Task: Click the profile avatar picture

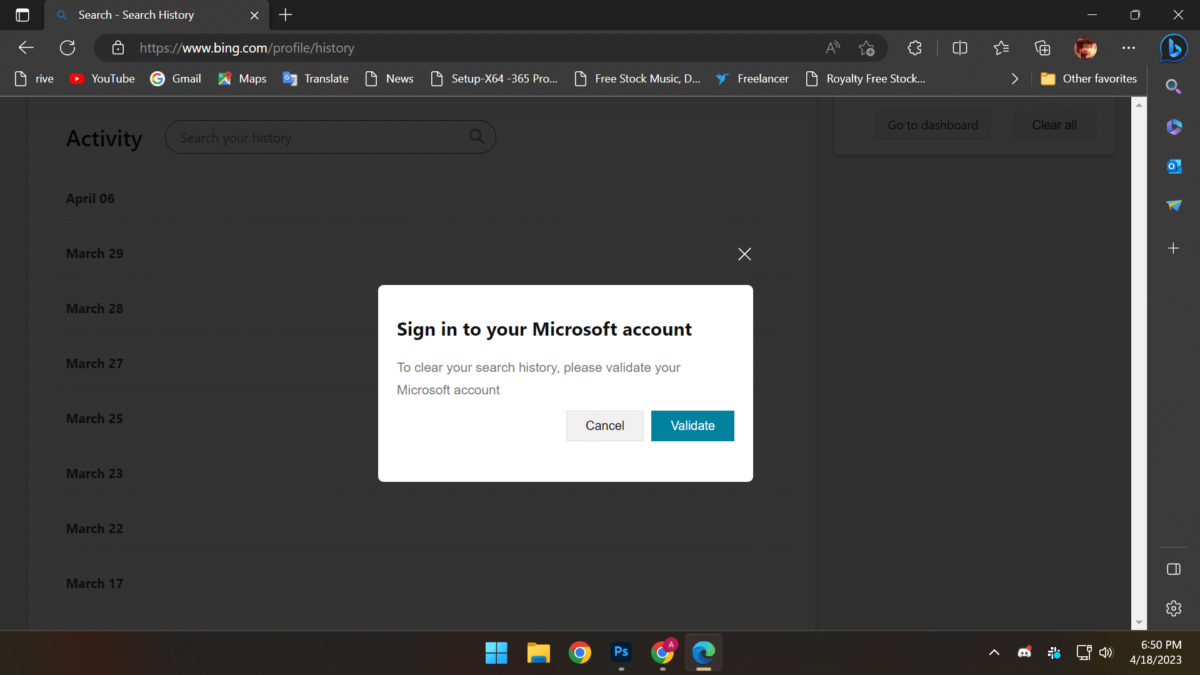Action: click(1085, 47)
